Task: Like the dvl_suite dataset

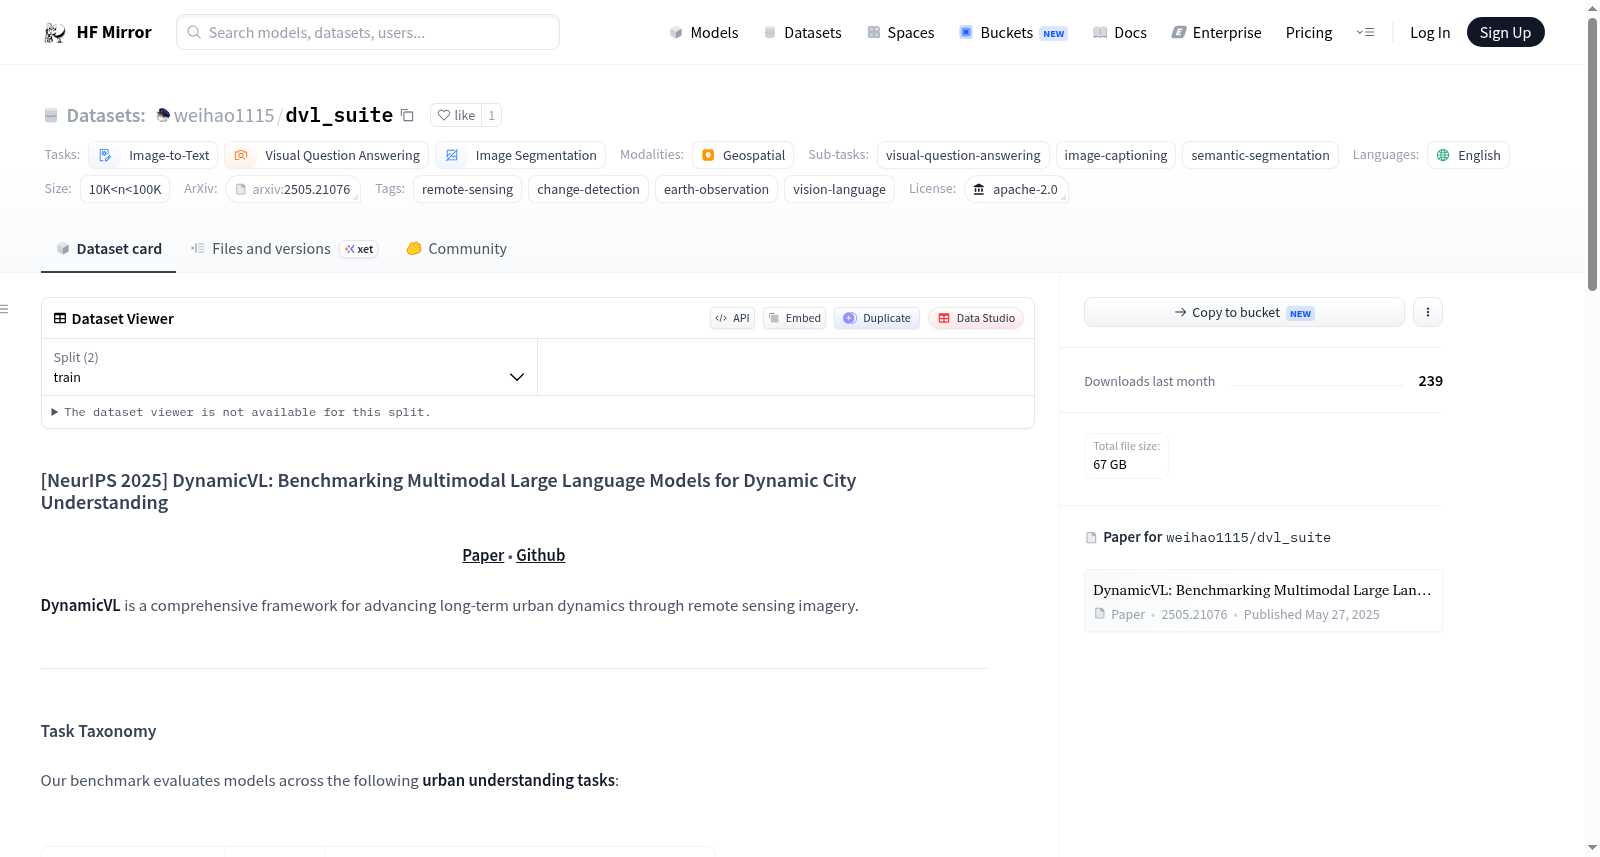Action: [x=456, y=115]
